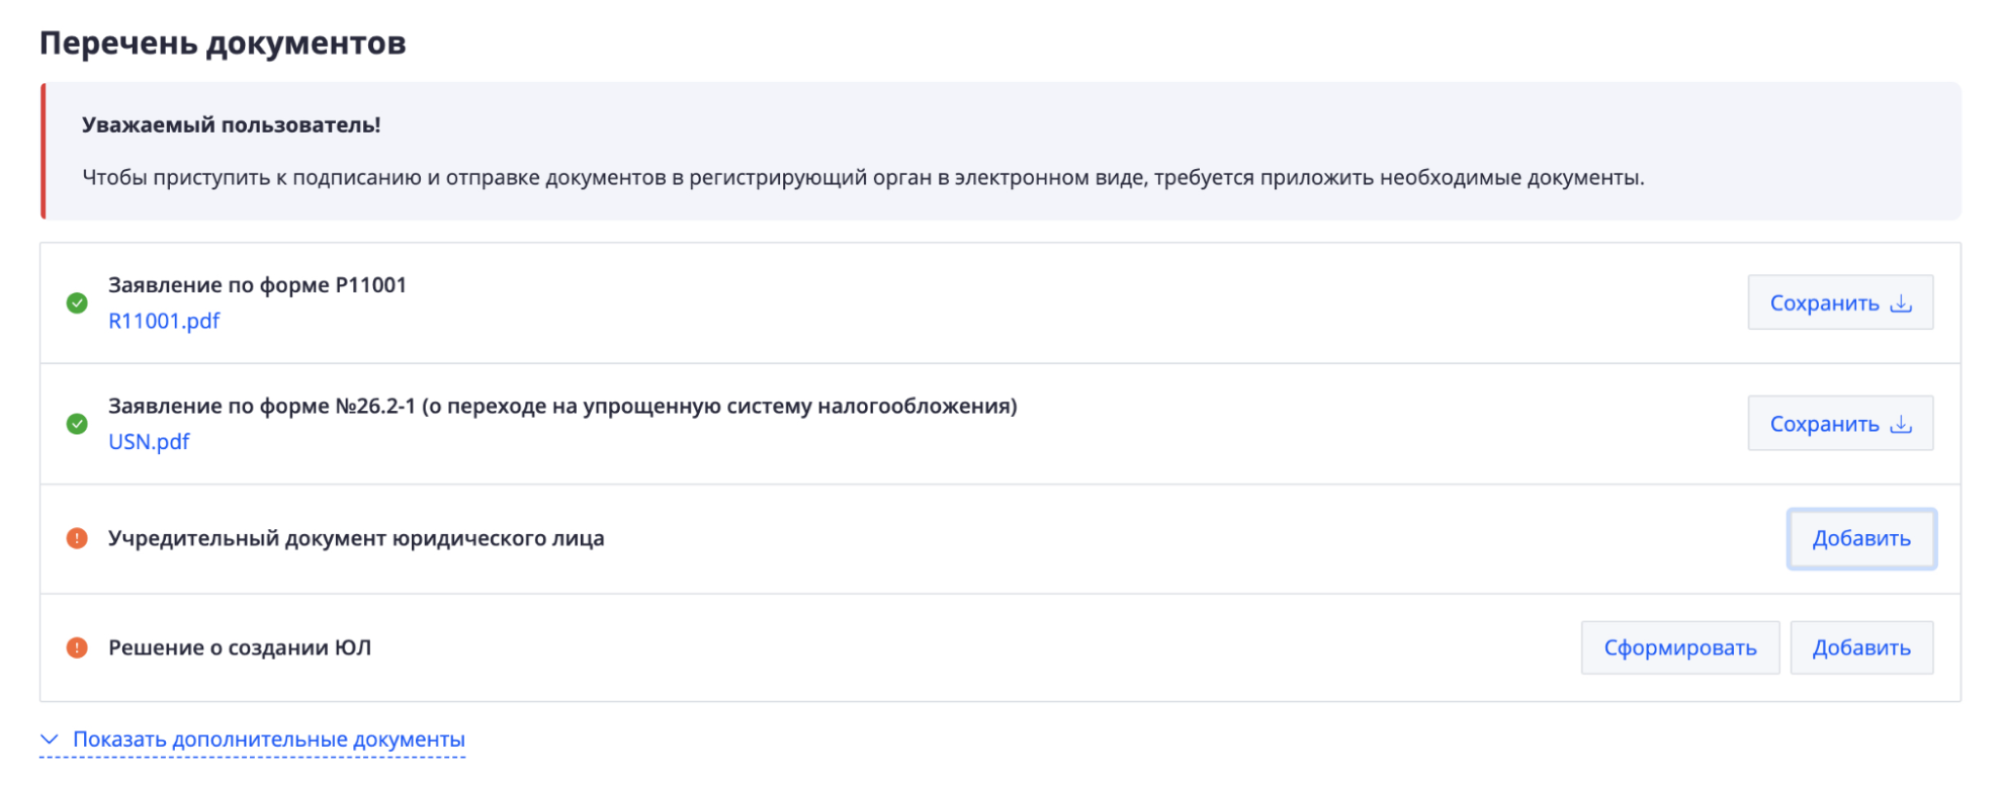Click label Заявление по форме Р11001
The height and width of the screenshot is (786, 2000).
(257, 285)
